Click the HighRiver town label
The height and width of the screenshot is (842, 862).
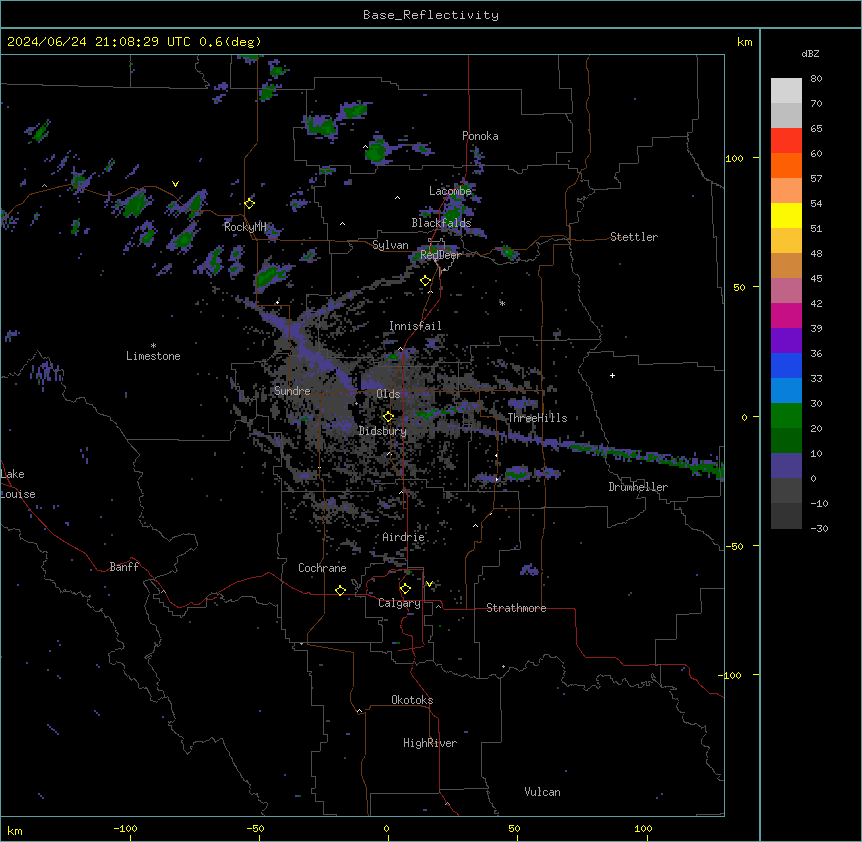(430, 743)
